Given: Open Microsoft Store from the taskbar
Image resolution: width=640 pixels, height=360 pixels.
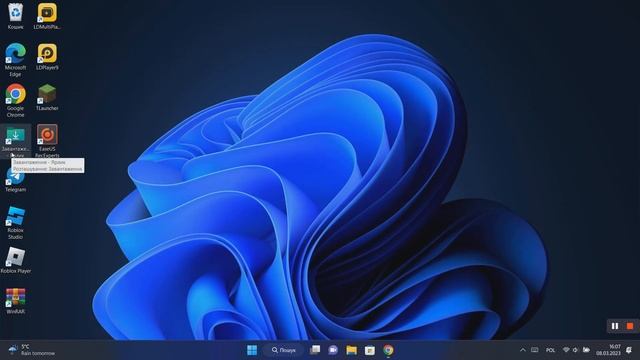Looking at the screenshot, I should pyautogui.click(x=370, y=350).
